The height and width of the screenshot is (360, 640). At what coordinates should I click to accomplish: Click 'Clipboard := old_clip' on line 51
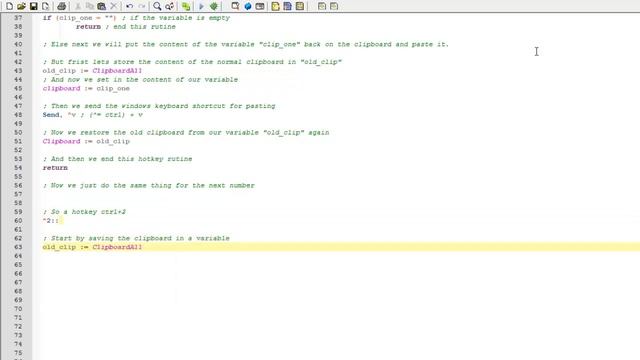tap(86, 141)
